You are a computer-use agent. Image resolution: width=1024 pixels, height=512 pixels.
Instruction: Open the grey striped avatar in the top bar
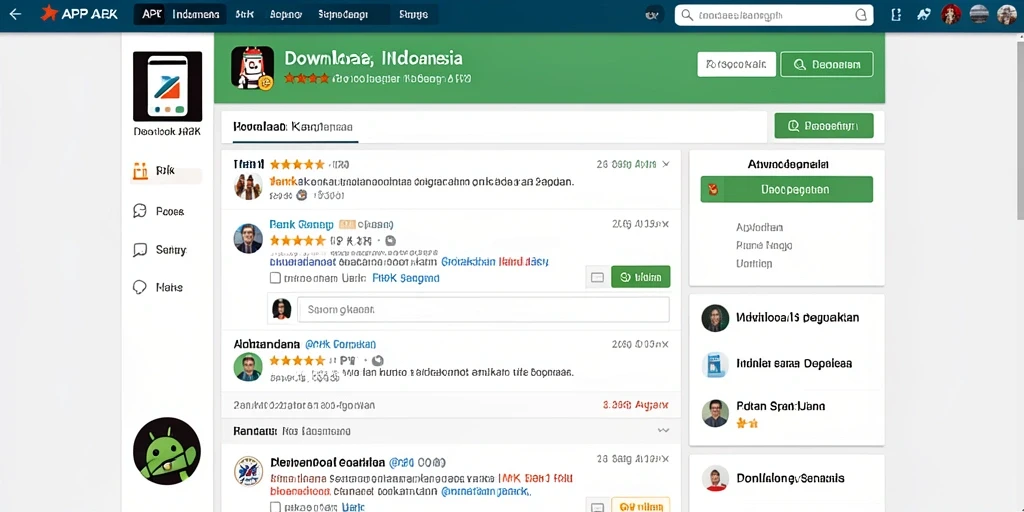click(979, 14)
